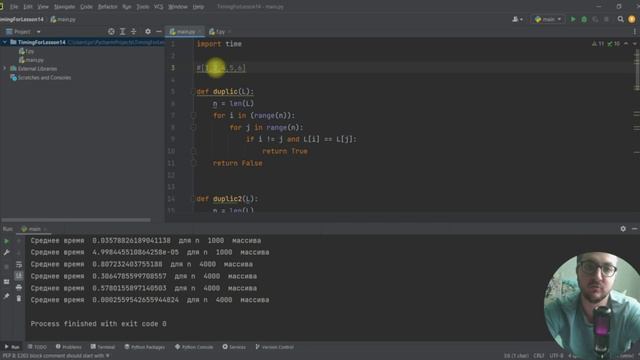
Task: Open Project panel gear options
Action: point(148,31)
